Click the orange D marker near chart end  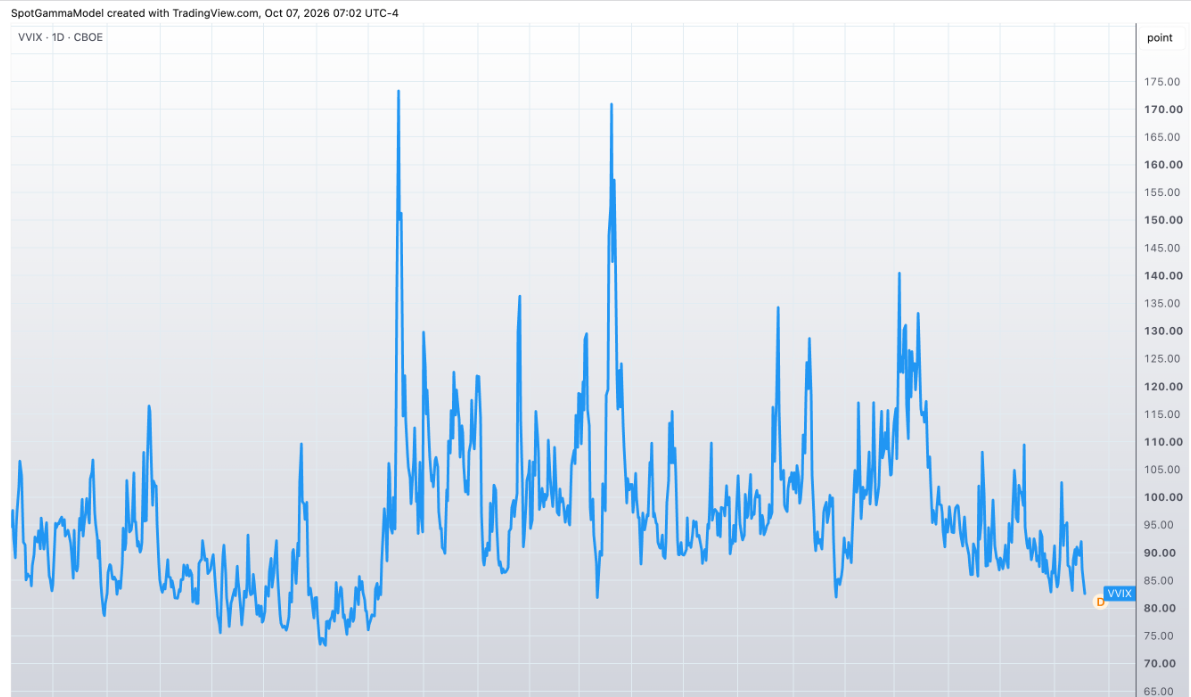click(x=1100, y=602)
